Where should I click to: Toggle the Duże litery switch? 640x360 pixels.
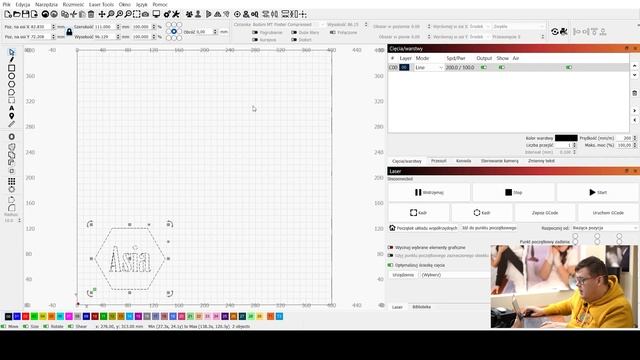294,32
